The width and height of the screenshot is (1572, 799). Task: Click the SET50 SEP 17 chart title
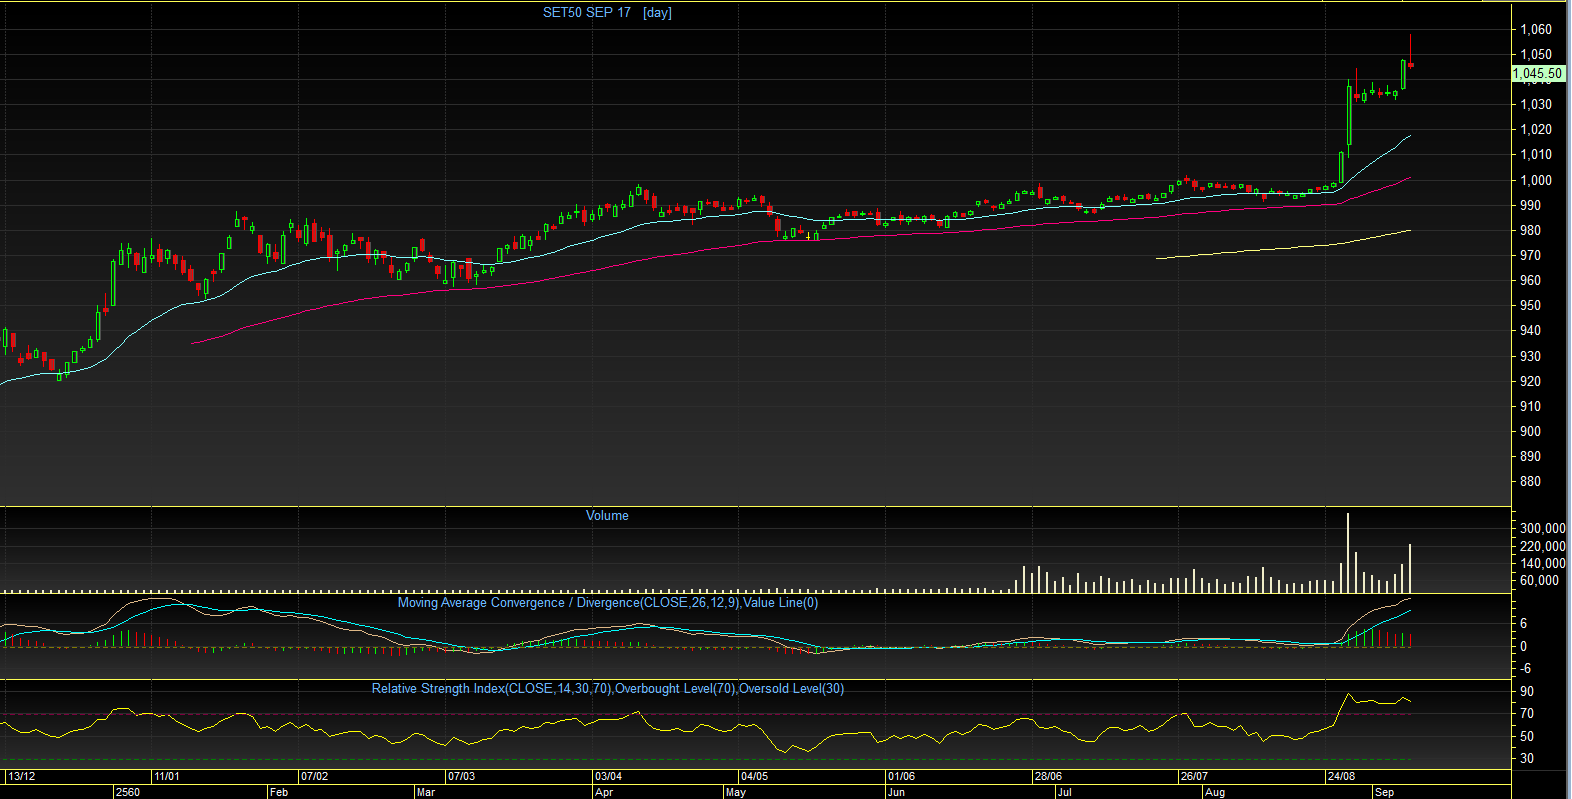coord(587,13)
